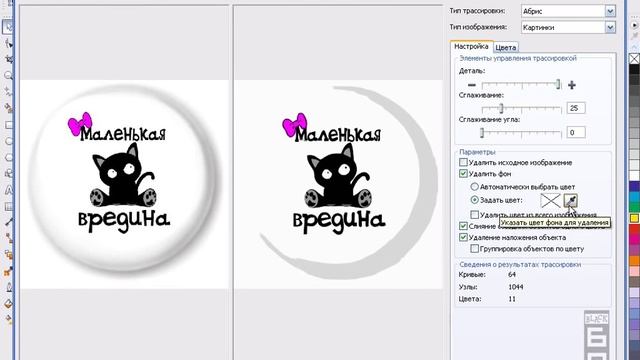Click the plus icon beside Деталь slider
640x360 pixels.
coord(572,85)
